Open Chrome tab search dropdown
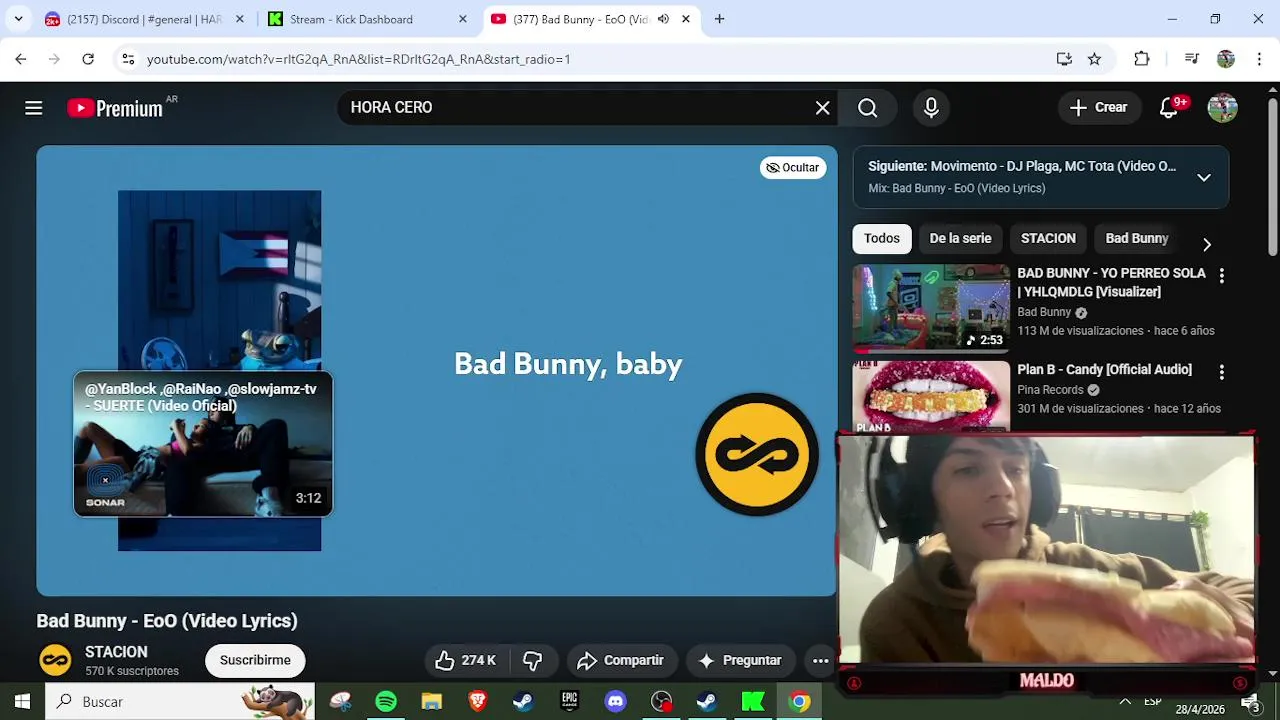The image size is (1280, 720). click(x=18, y=19)
